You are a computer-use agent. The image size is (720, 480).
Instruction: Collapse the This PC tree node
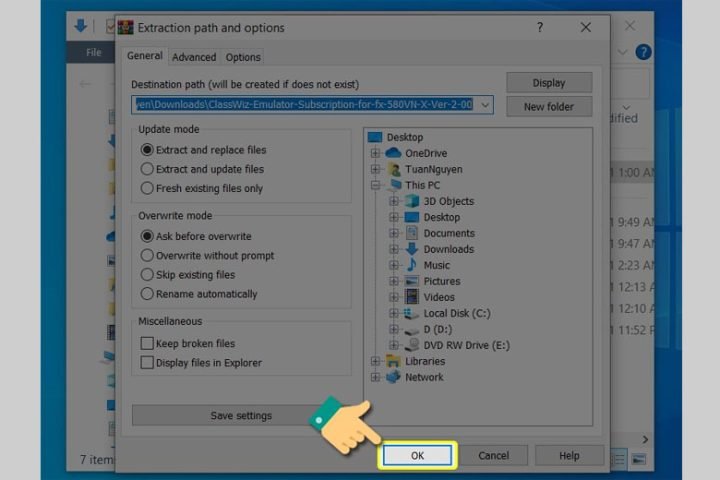(376, 185)
